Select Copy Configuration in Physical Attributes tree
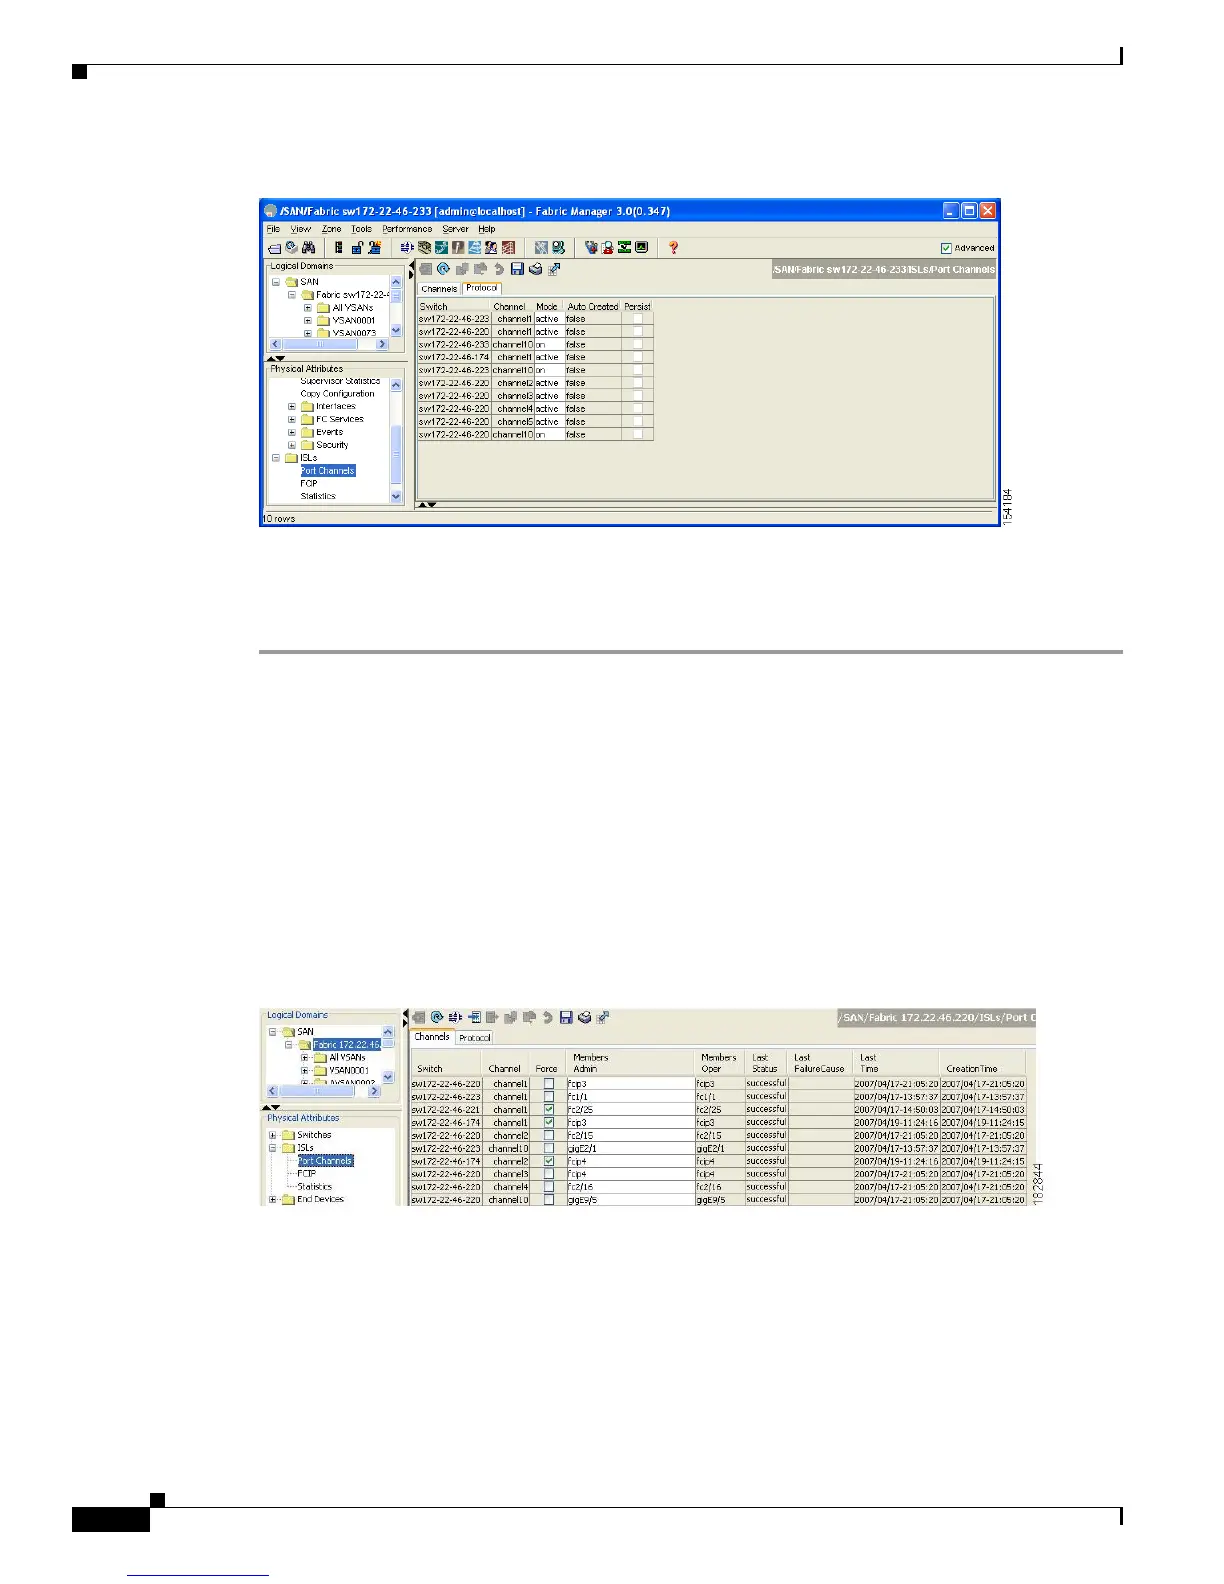This screenshot has width=1224, height=1584. pyautogui.click(x=337, y=394)
